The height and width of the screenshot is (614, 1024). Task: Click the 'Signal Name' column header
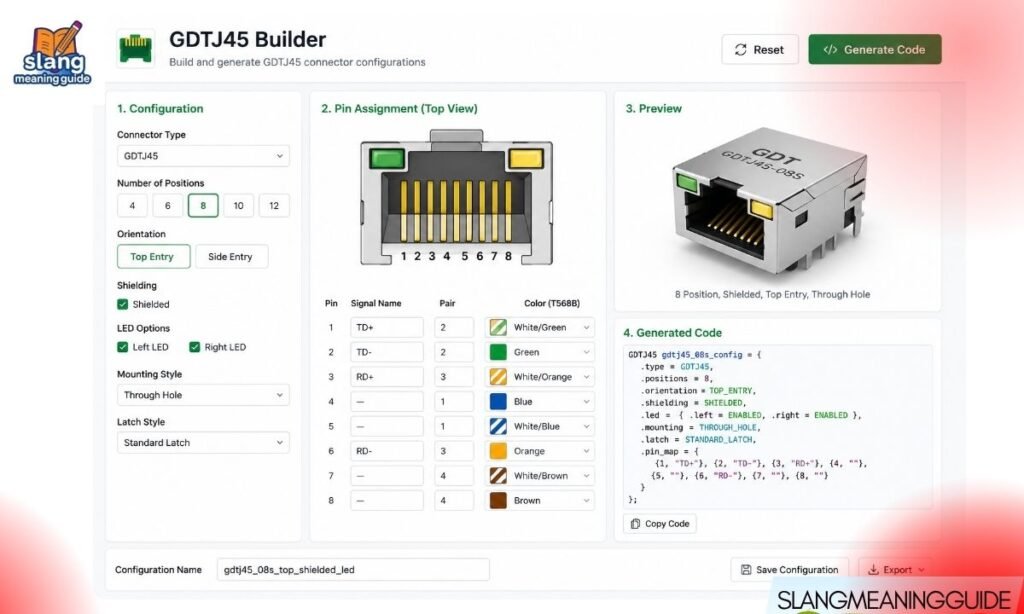pyautogui.click(x=376, y=303)
